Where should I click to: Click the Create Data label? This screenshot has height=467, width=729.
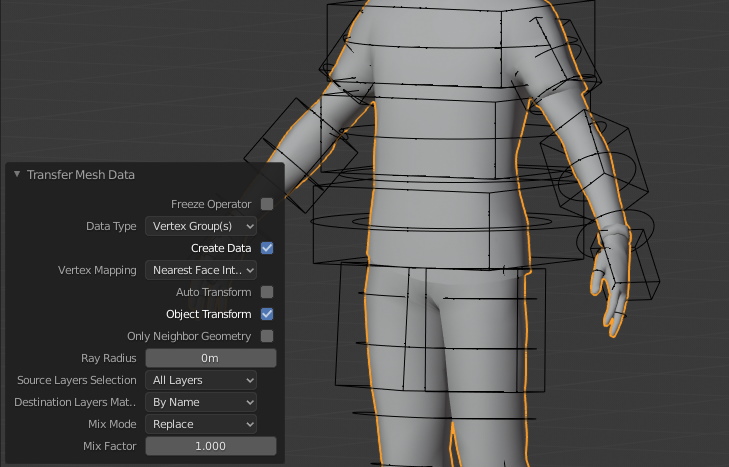(x=221, y=248)
